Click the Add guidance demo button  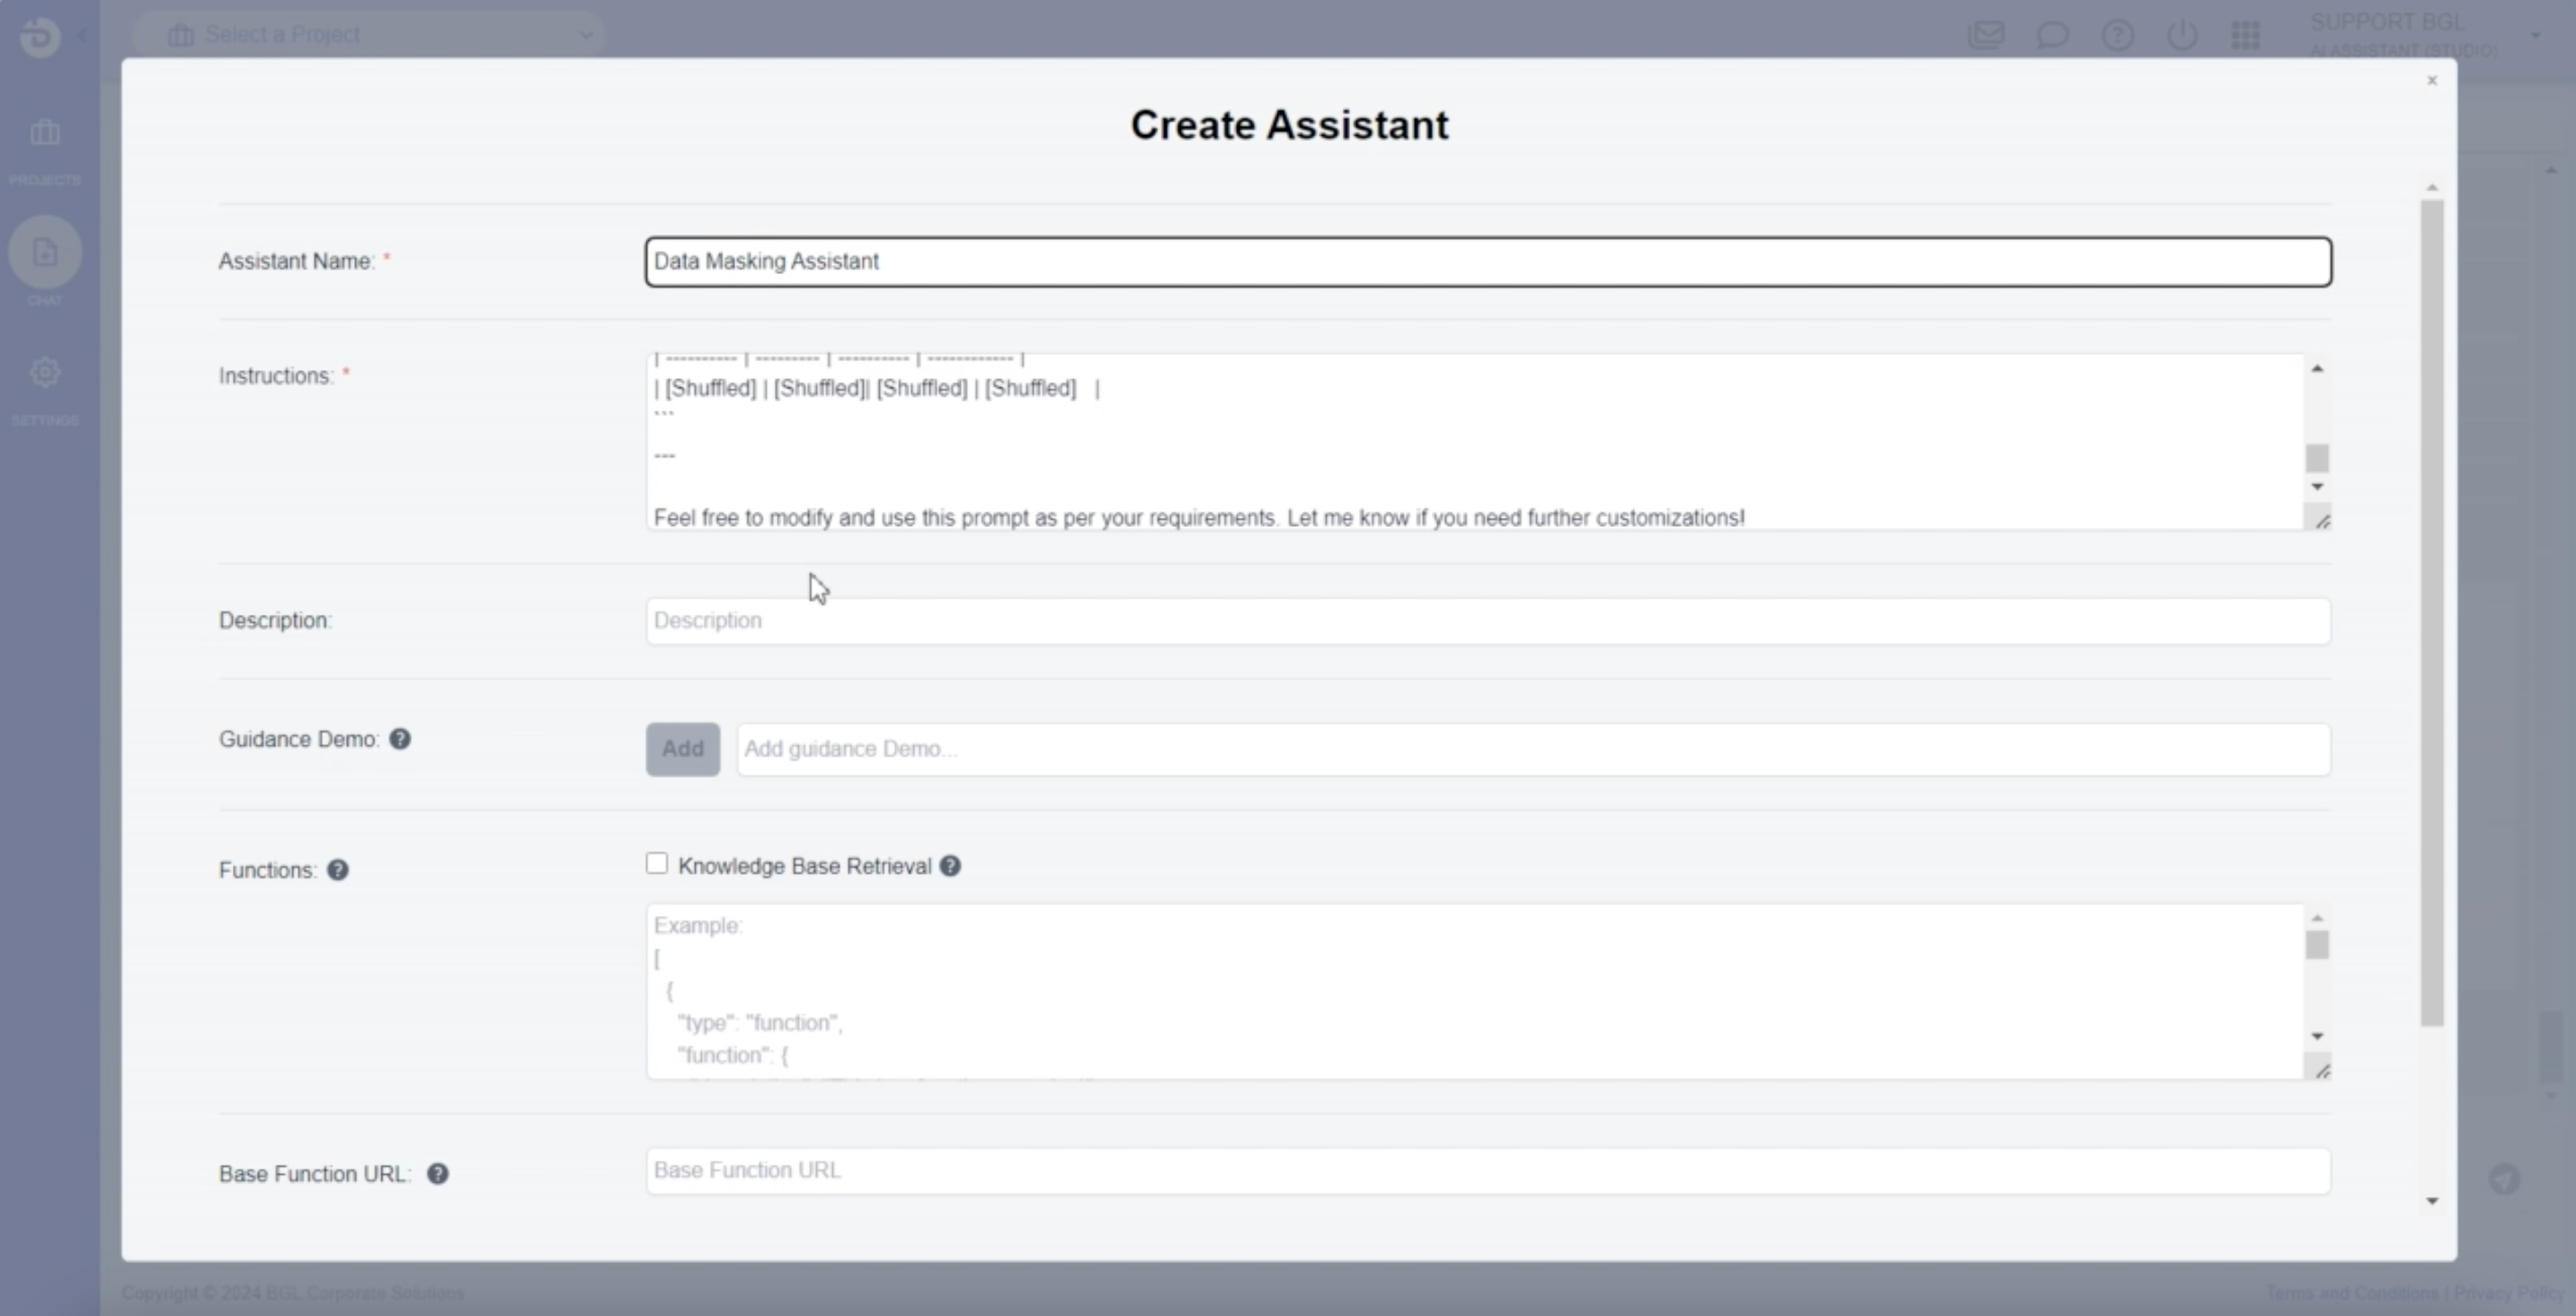(x=683, y=749)
